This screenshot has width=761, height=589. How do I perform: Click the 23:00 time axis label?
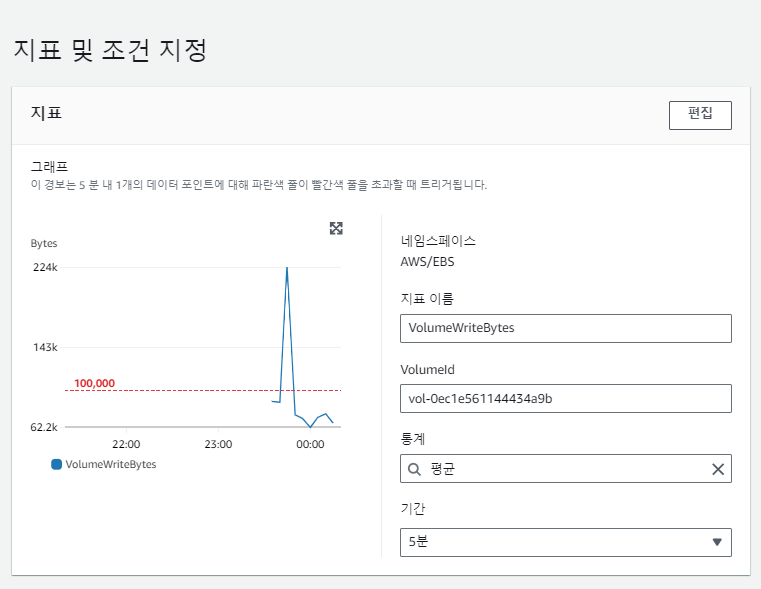[218, 444]
